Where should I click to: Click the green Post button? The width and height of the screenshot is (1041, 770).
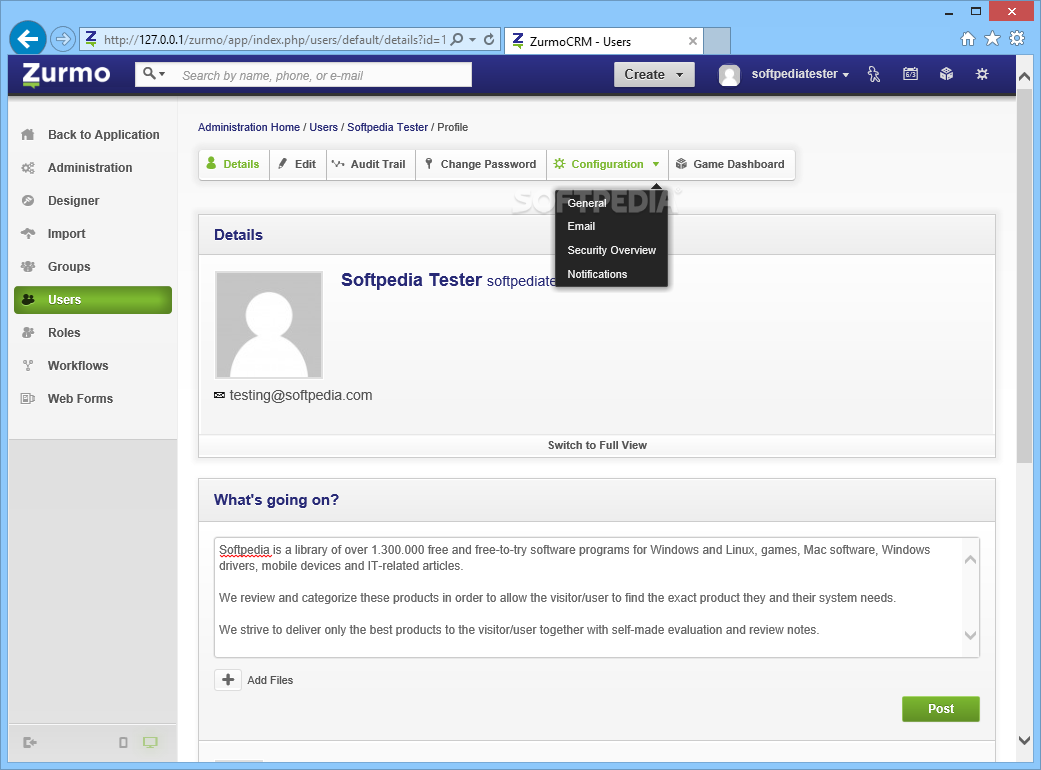pyautogui.click(x=940, y=709)
